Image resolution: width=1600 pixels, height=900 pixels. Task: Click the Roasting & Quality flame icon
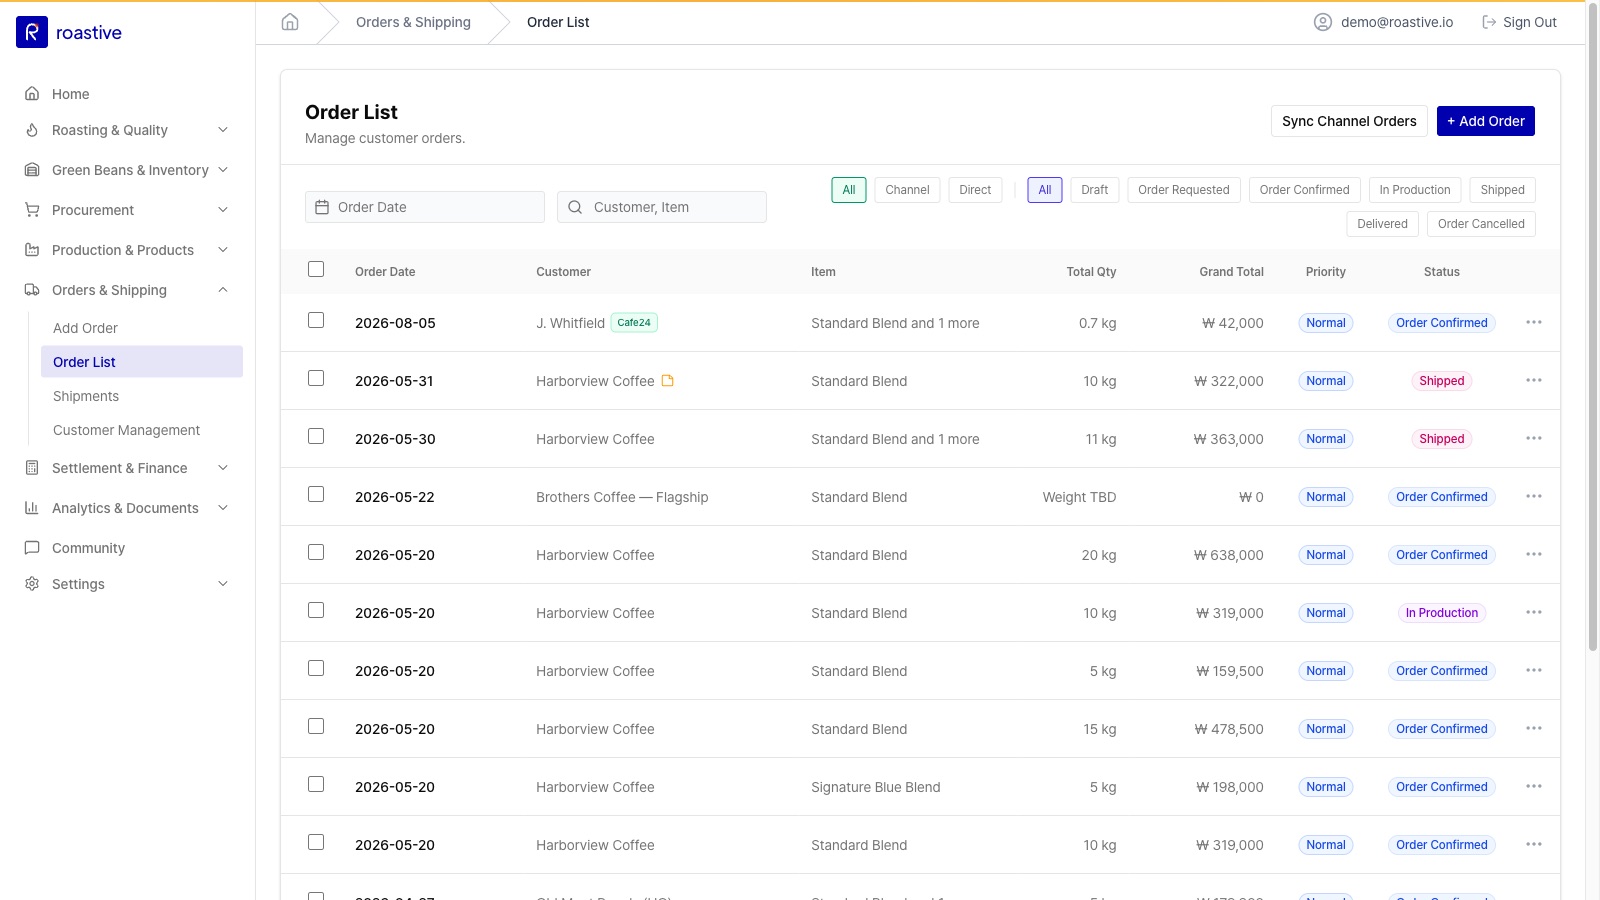click(x=32, y=130)
